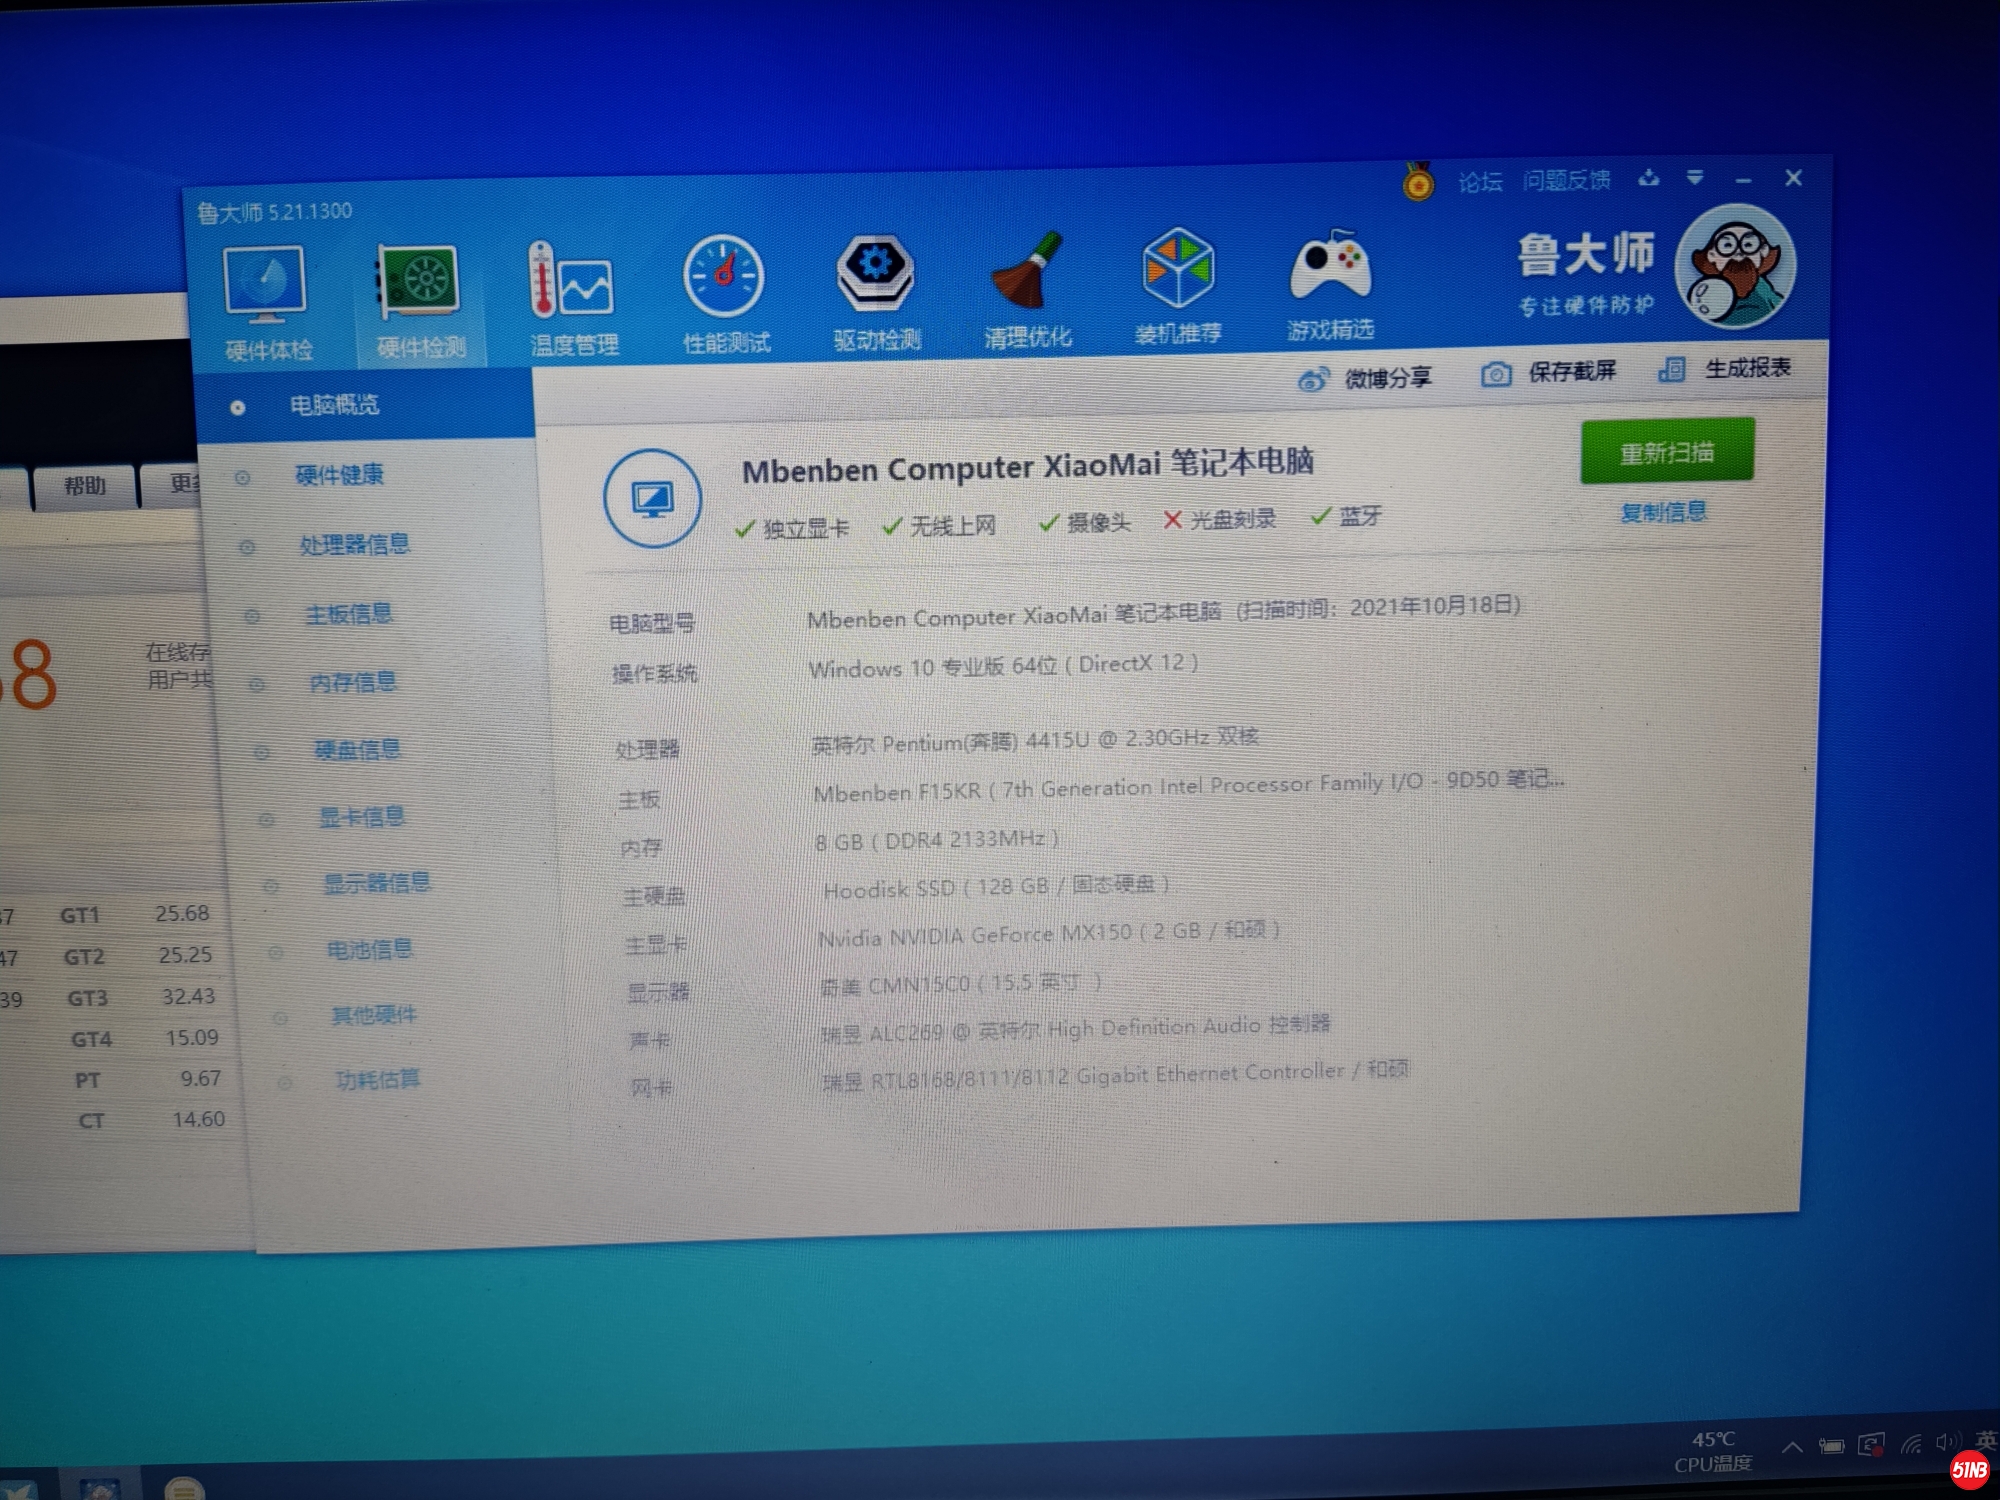The height and width of the screenshot is (1500, 2000).
Task: Click the ALC269 sound card value
Action: click(x=1076, y=1029)
